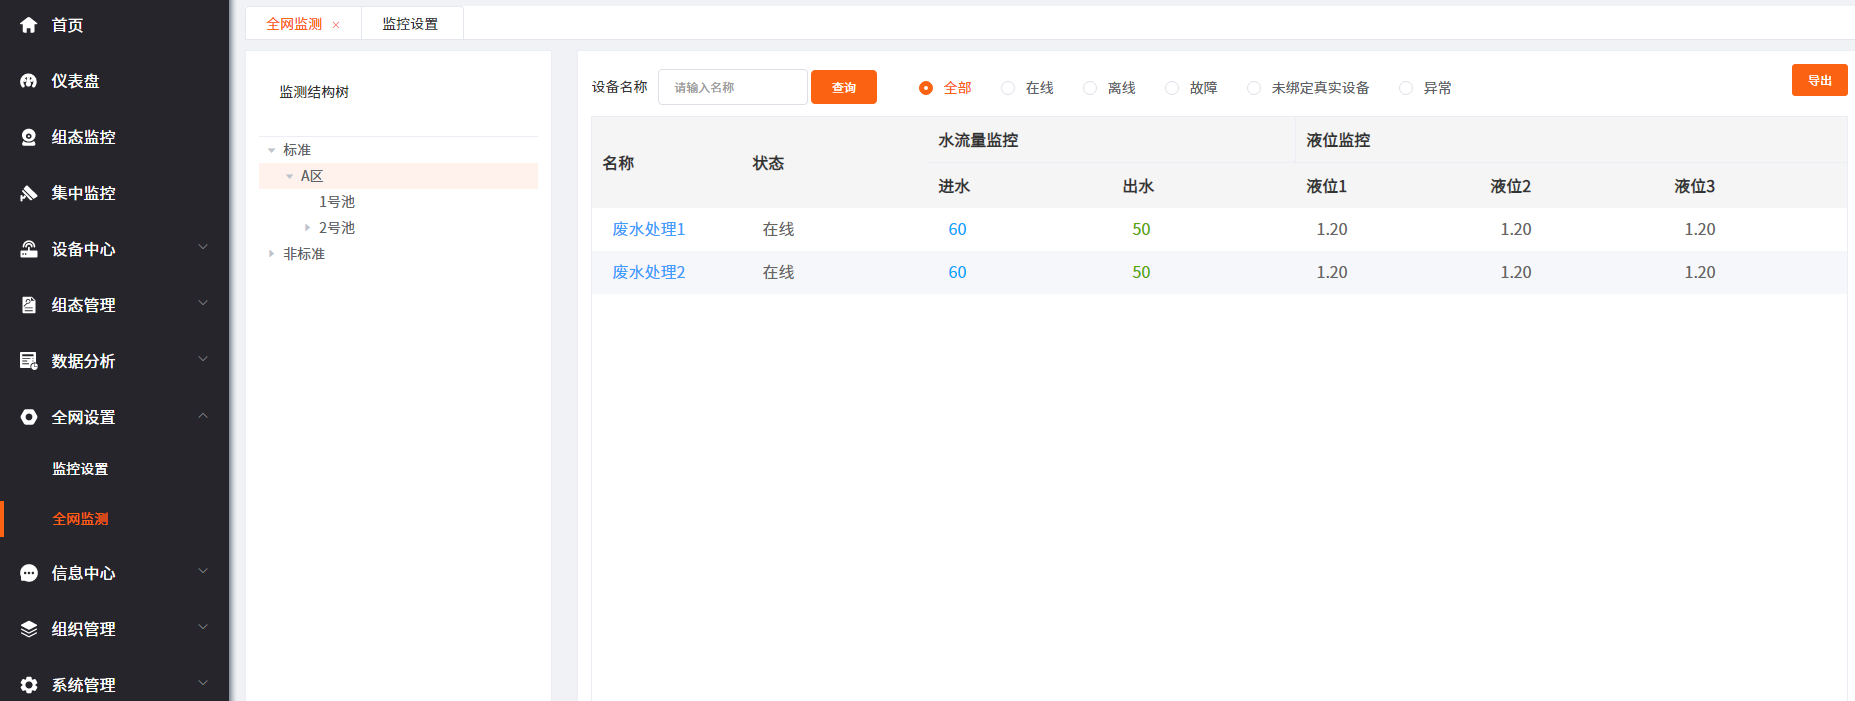This screenshot has height=701, width=1855.
Task: Select the 离线 radio filter
Action: pos(1090,88)
